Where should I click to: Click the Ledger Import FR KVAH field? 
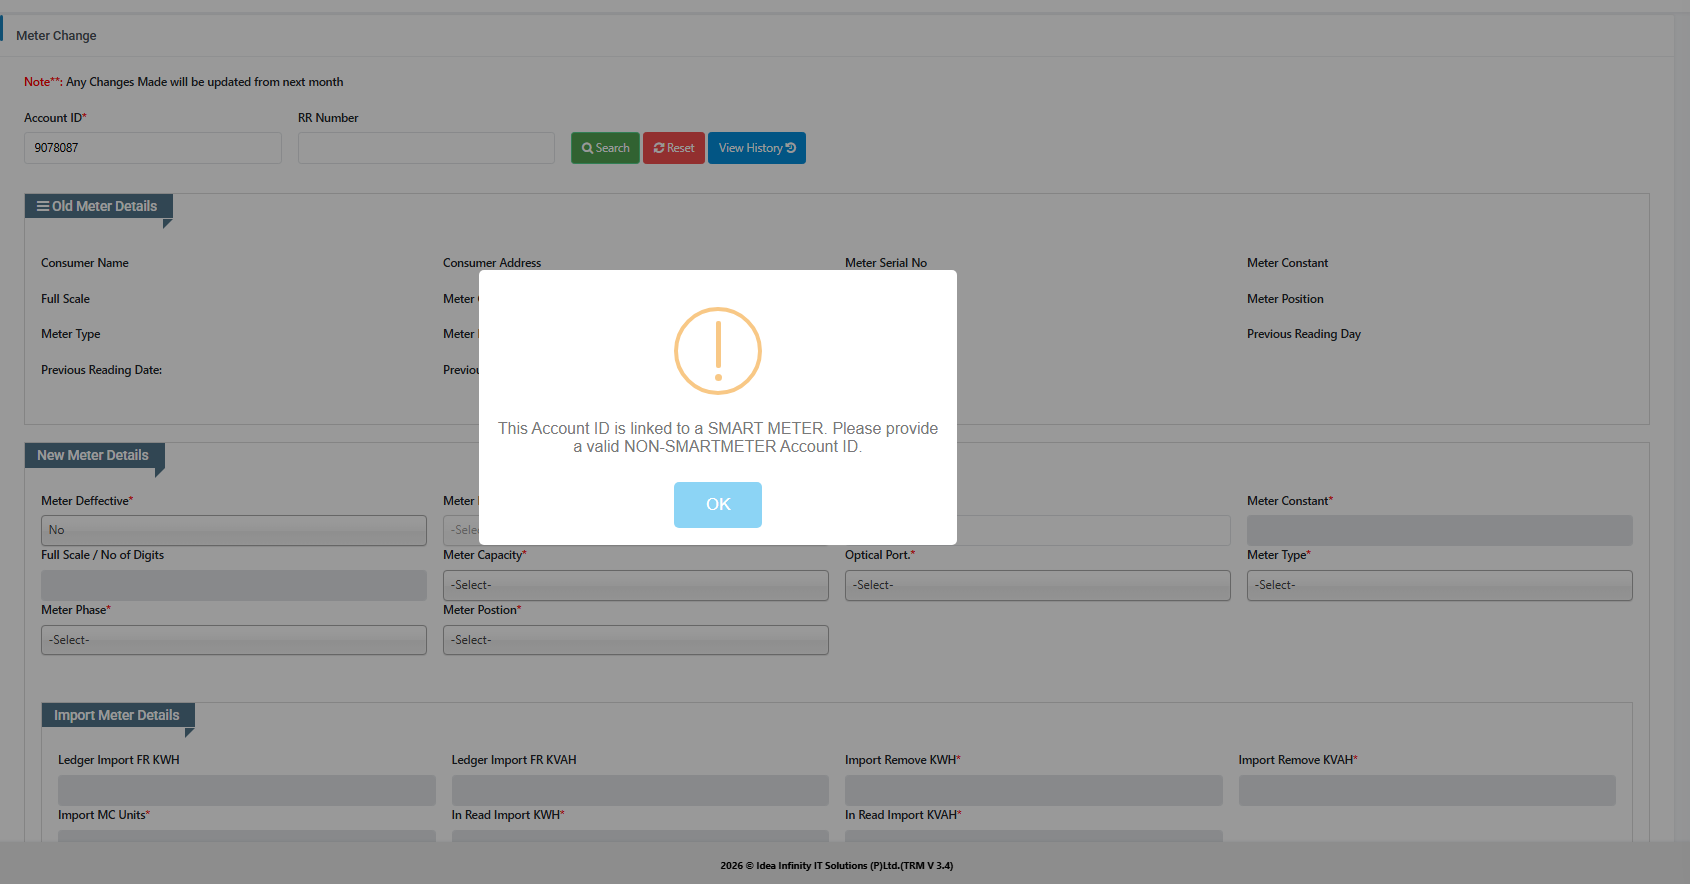[640, 790]
